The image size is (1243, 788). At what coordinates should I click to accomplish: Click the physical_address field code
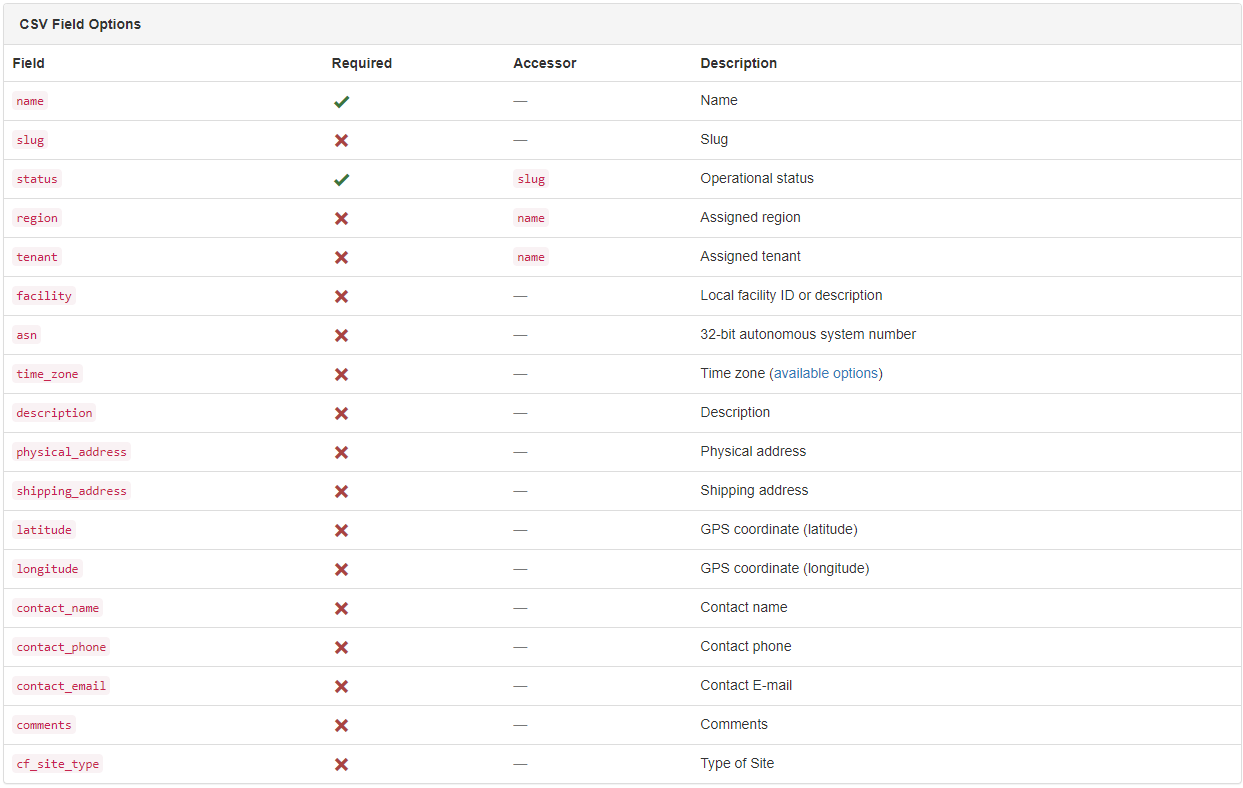coord(71,452)
